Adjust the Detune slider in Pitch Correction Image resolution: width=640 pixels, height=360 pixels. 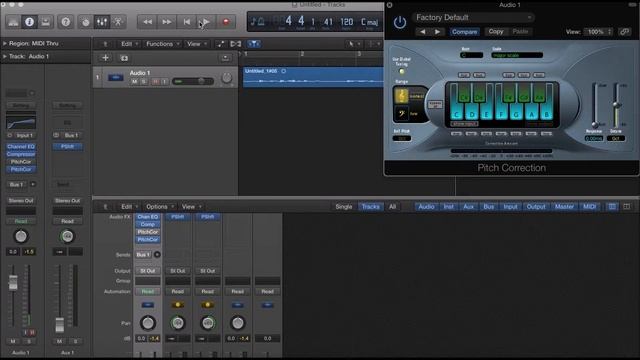[x=616, y=105]
